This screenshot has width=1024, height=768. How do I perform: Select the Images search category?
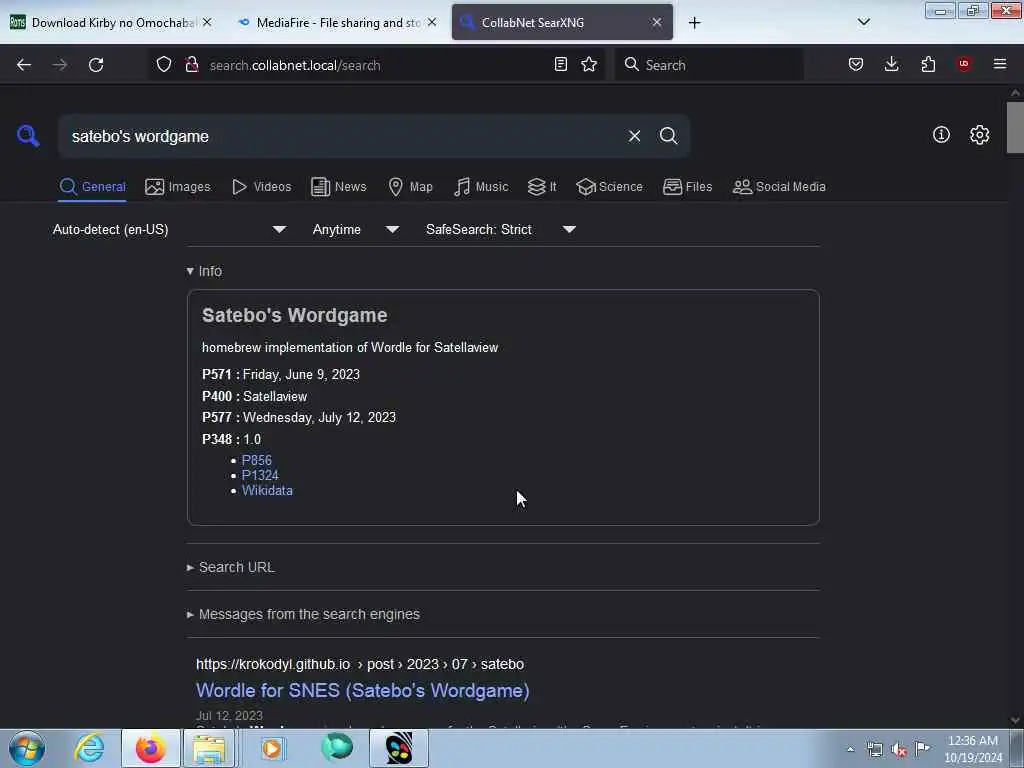click(178, 187)
